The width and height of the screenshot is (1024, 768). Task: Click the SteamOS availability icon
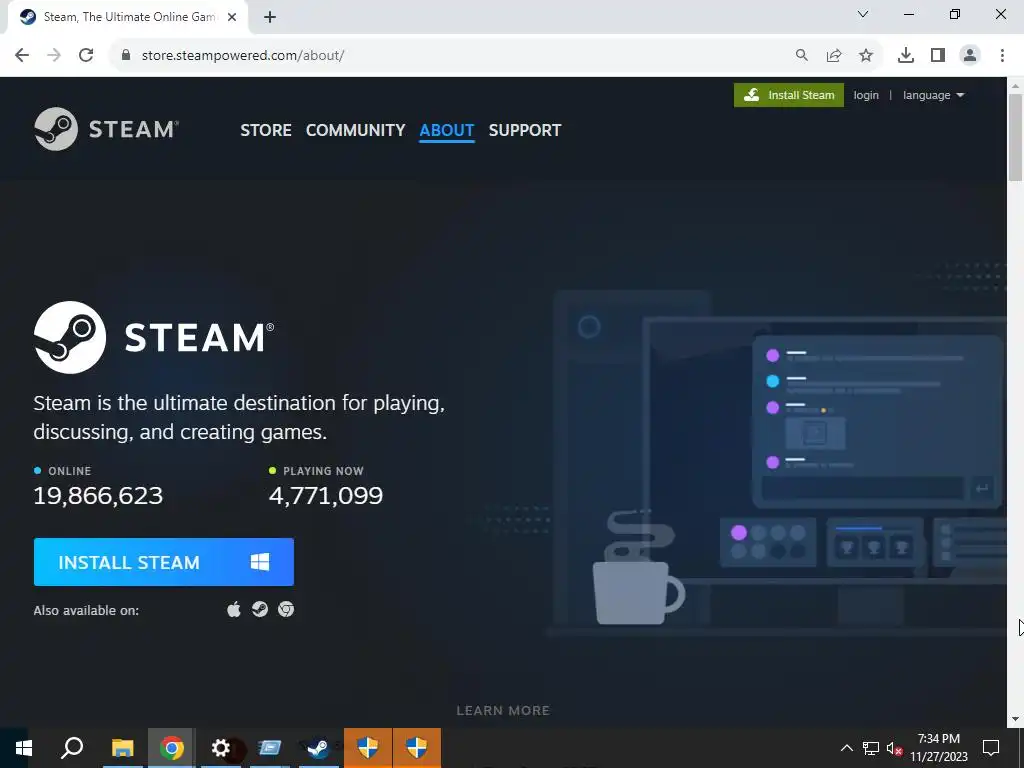(260, 609)
